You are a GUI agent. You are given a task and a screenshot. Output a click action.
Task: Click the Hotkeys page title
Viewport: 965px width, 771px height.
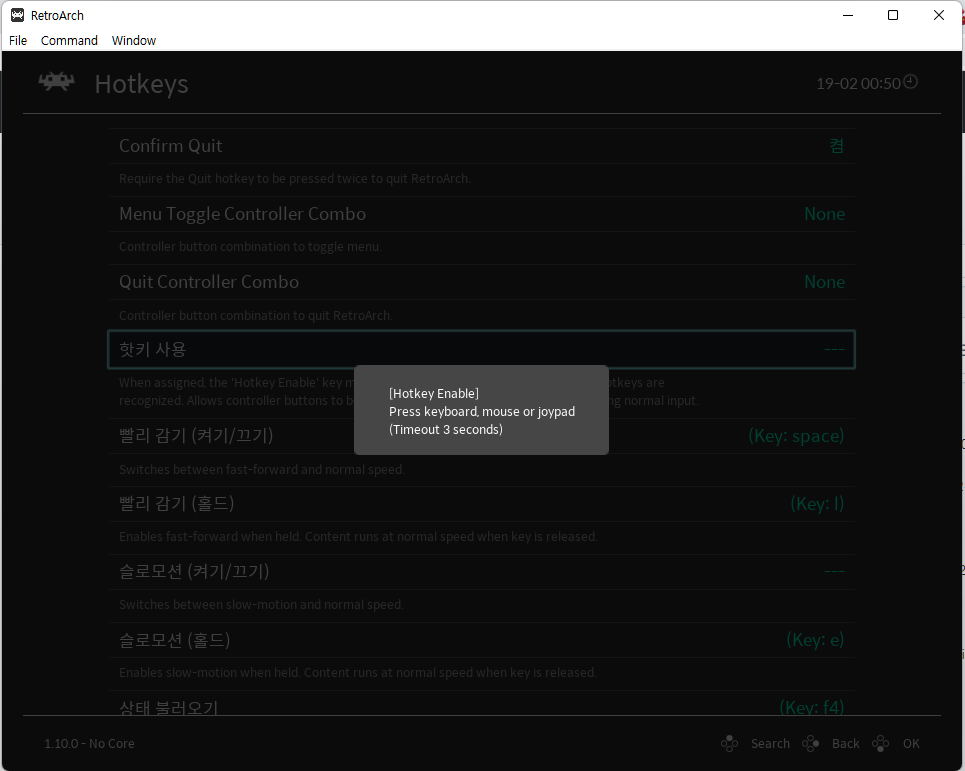coord(142,84)
